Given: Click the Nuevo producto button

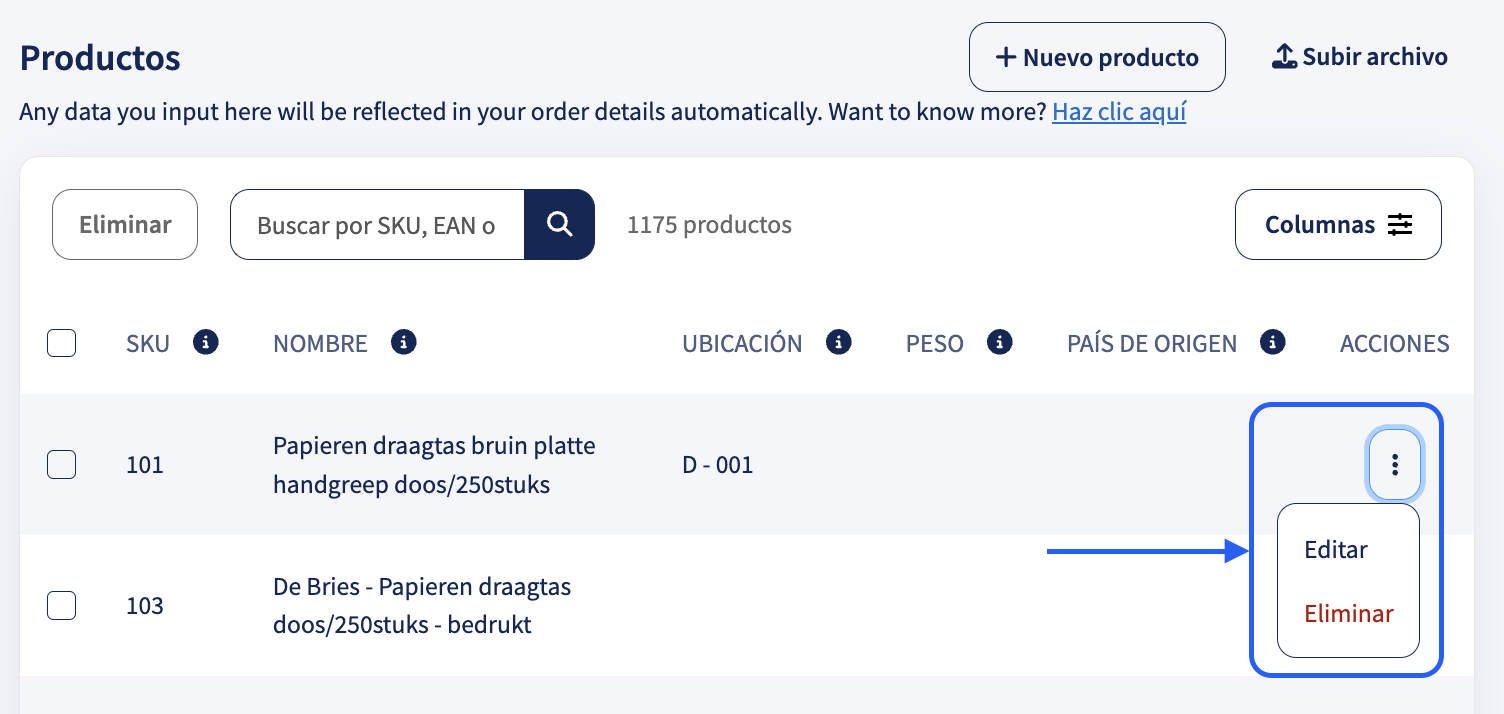Looking at the screenshot, I should [x=1097, y=57].
